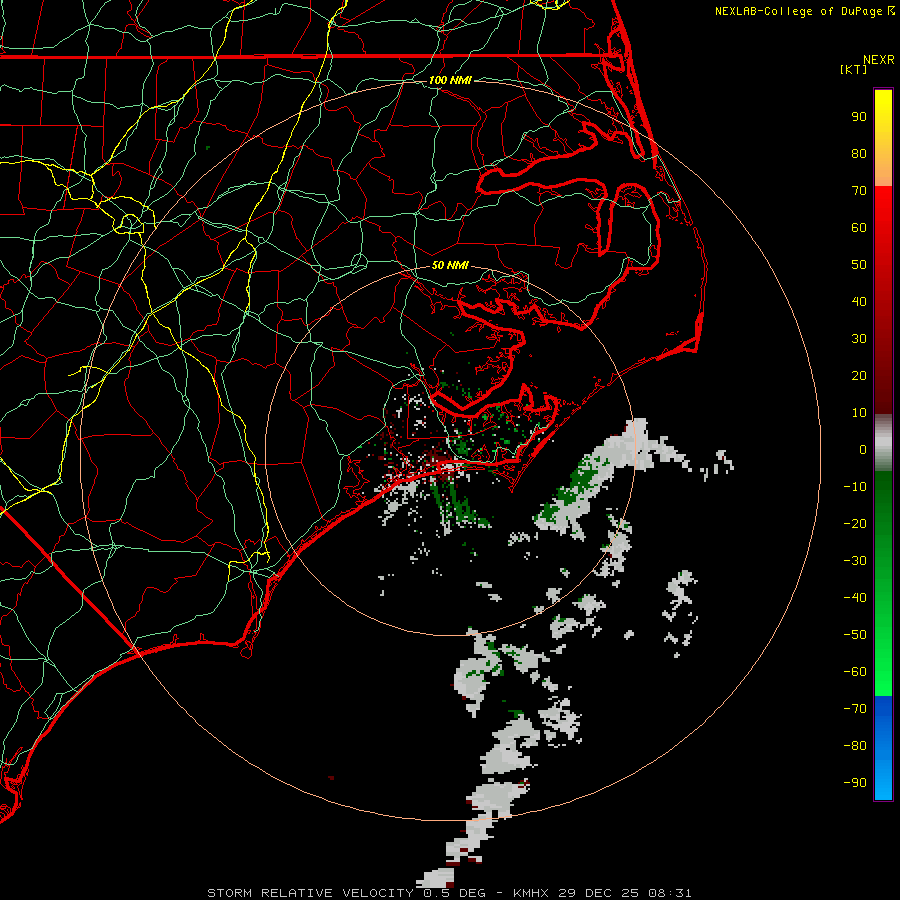Click the -50 knot scale value
Viewport: 900px width, 900px height.
click(855, 635)
